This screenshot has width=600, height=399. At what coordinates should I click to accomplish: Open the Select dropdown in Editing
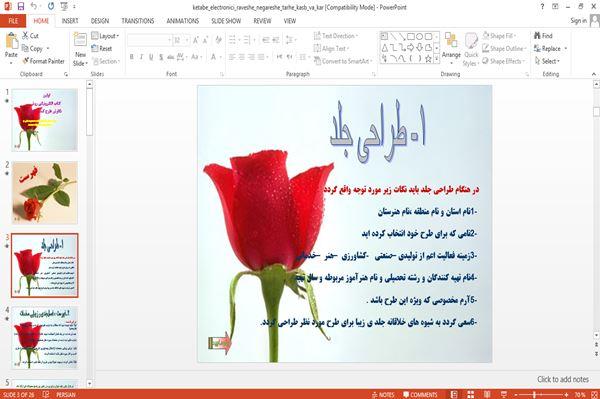(x=547, y=61)
